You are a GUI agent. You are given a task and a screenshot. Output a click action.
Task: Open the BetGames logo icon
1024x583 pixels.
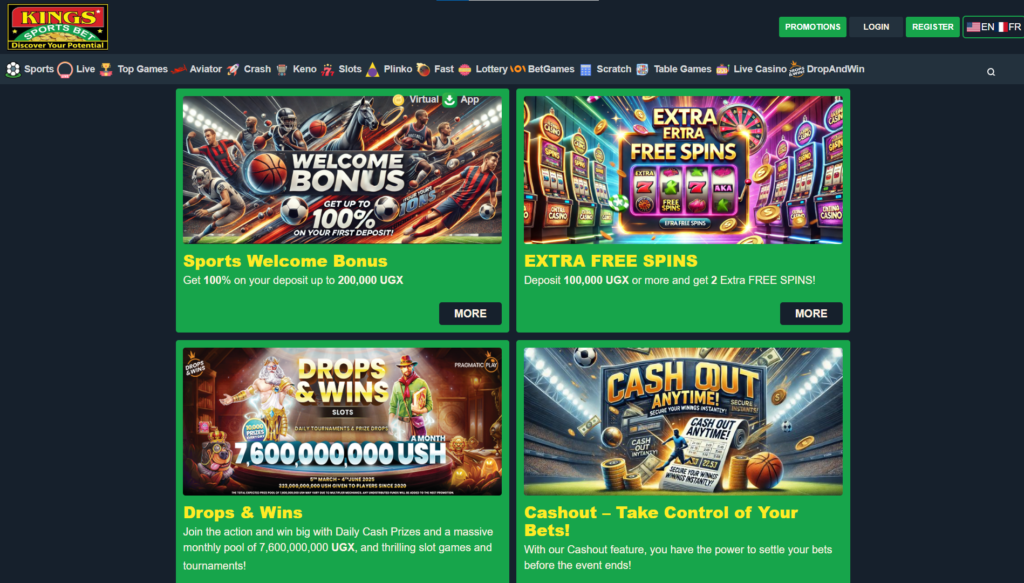pyautogui.click(x=517, y=69)
